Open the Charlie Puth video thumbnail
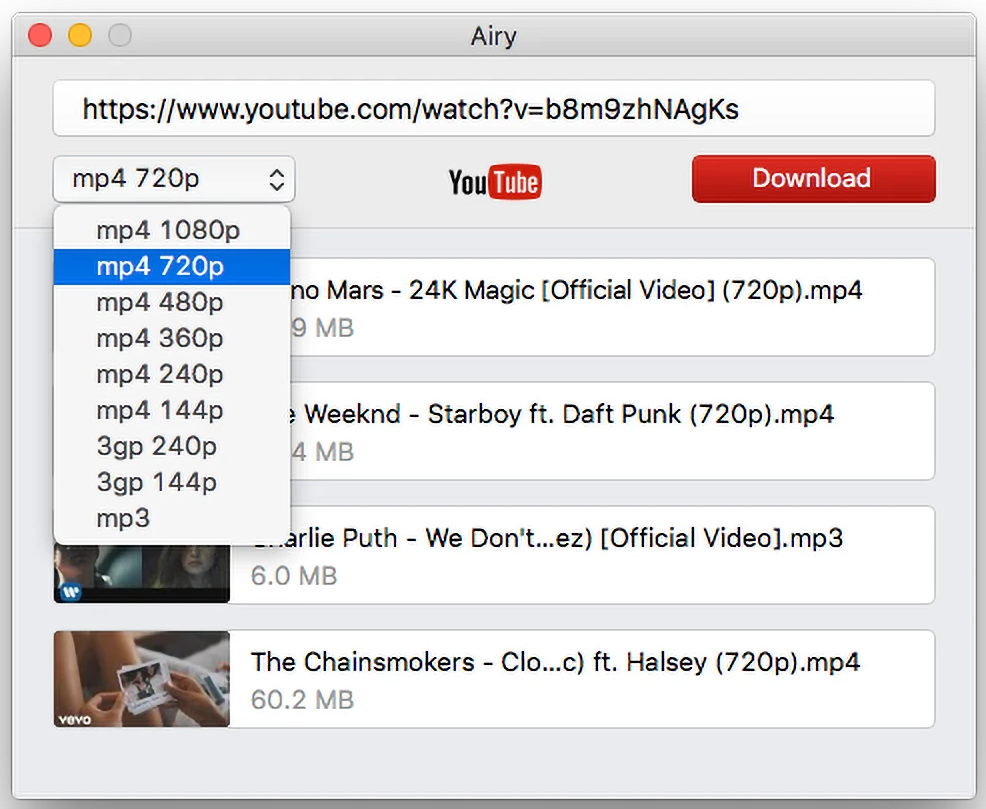 click(x=141, y=573)
